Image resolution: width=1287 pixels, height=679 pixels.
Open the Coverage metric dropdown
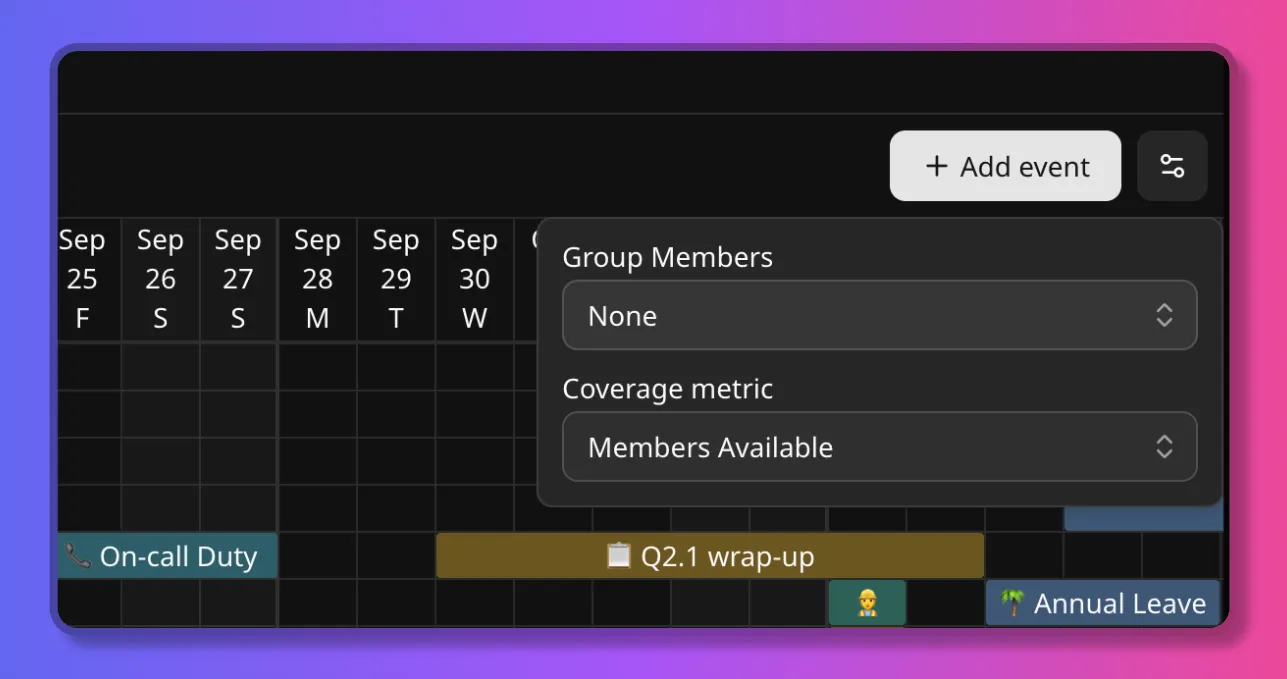pos(879,447)
